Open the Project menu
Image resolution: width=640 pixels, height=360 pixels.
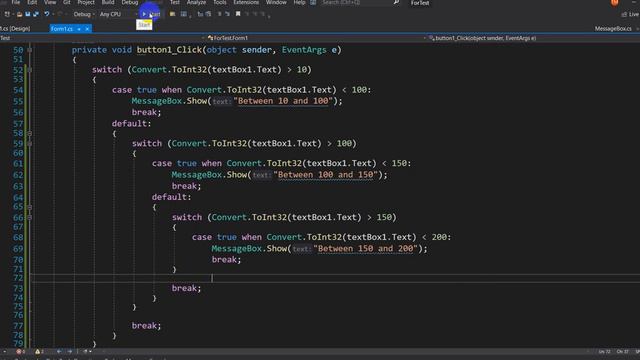click(x=86, y=2)
